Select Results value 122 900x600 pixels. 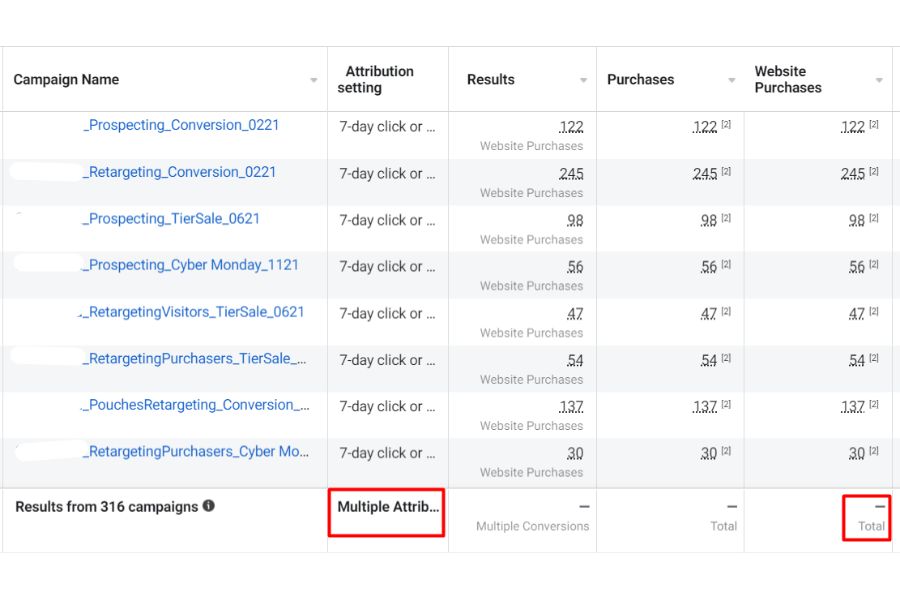pyautogui.click(x=571, y=127)
